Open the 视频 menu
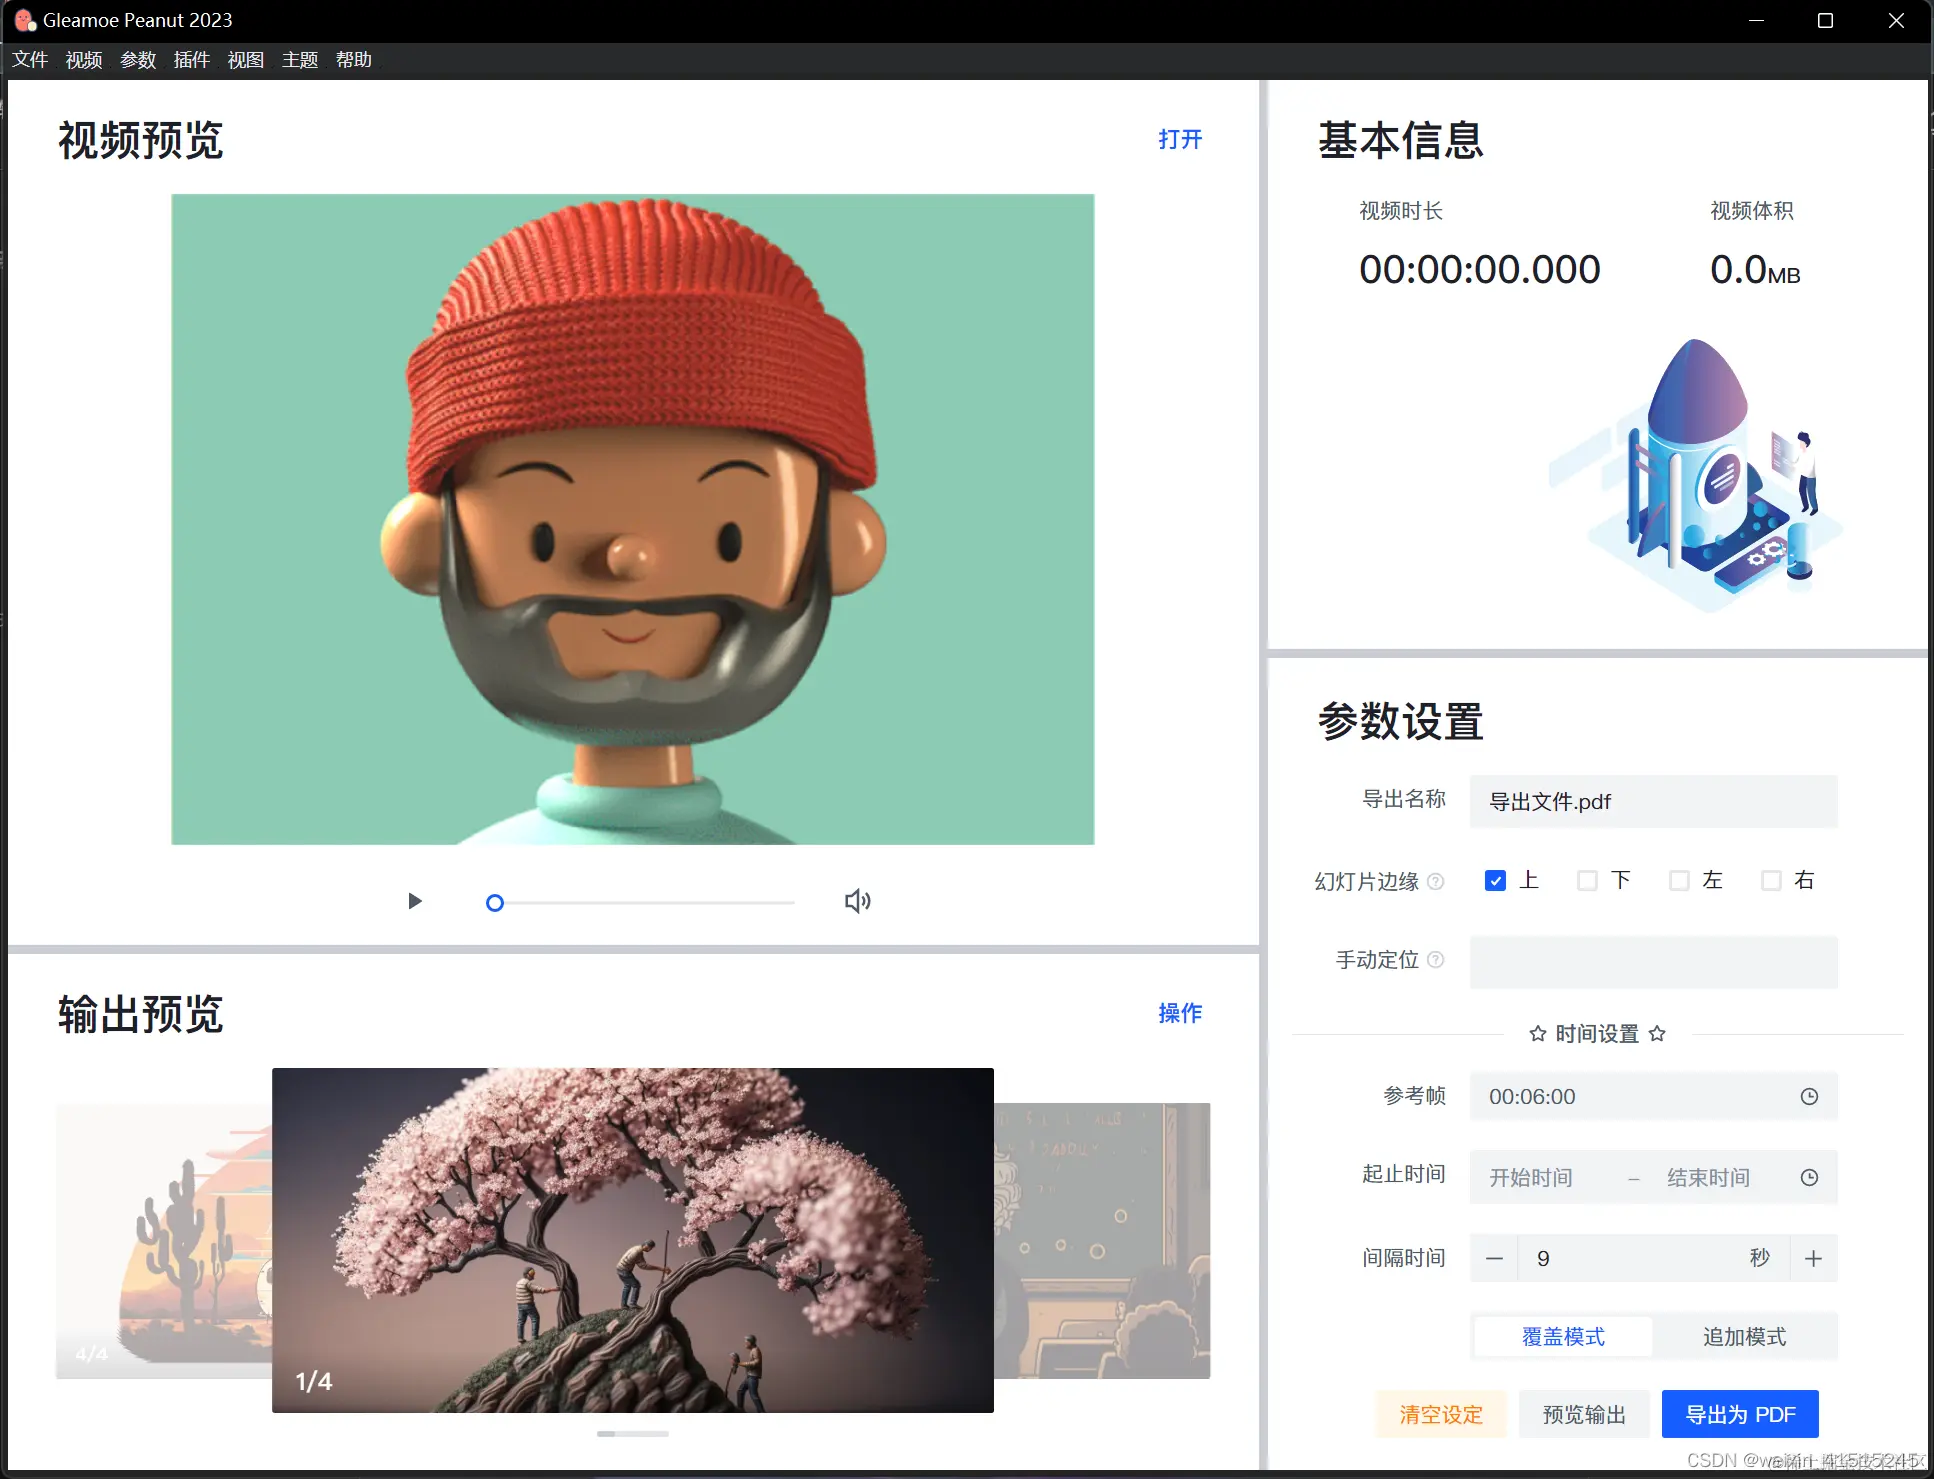The image size is (1934, 1479). point(83,60)
